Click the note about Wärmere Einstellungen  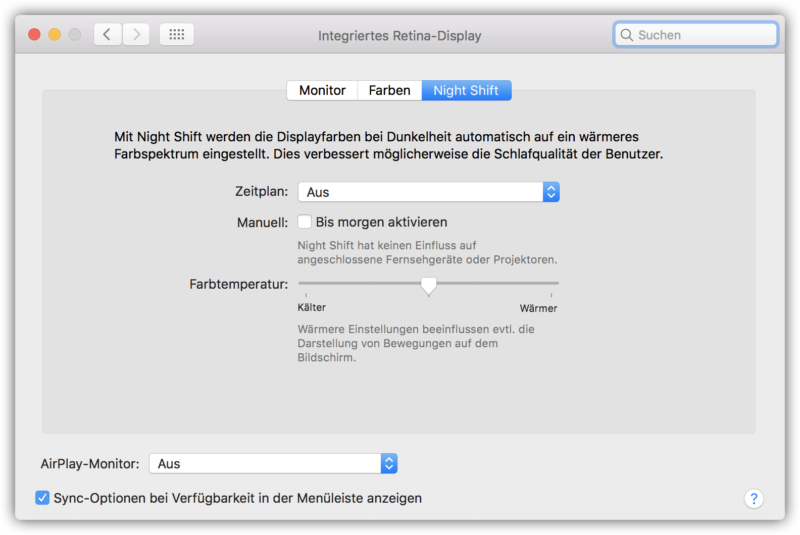click(x=416, y=343)
